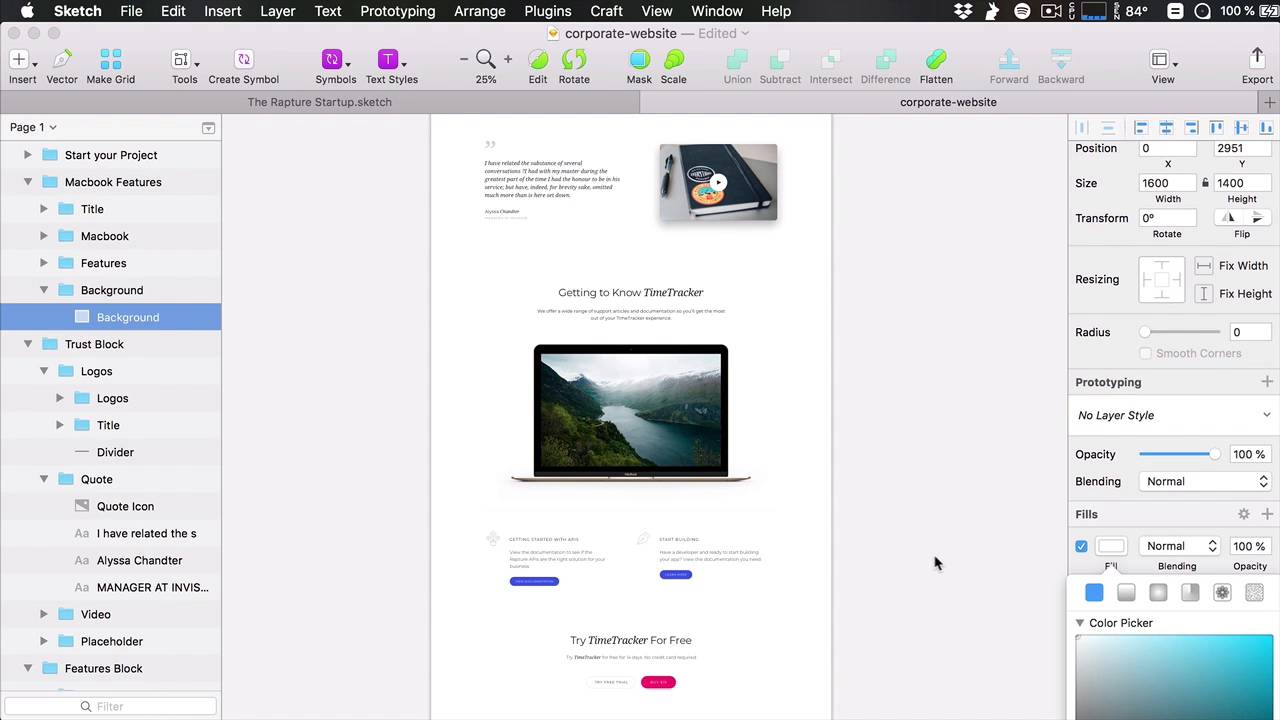The image size is (1280, 720).
Task: Select the pattern fill type icon
Action: tap(1222, 593)
